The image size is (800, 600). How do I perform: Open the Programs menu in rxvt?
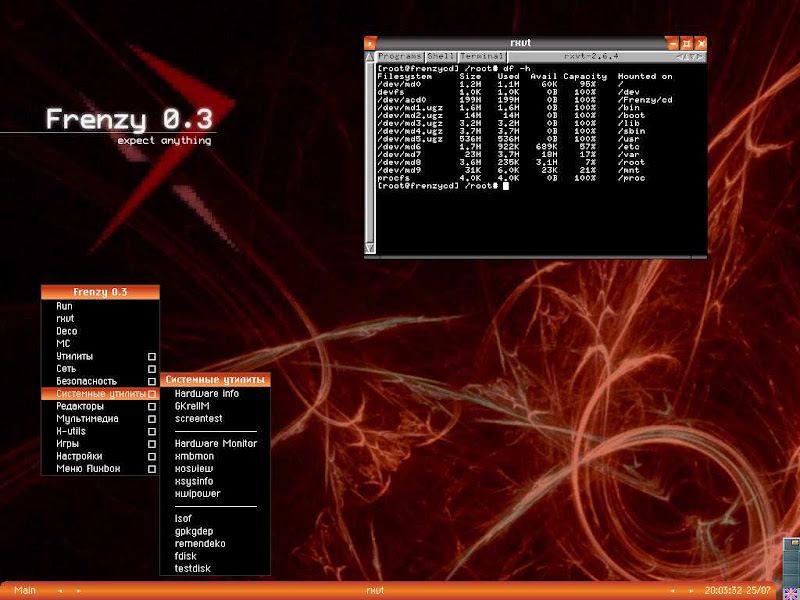(x=400, y=57)
